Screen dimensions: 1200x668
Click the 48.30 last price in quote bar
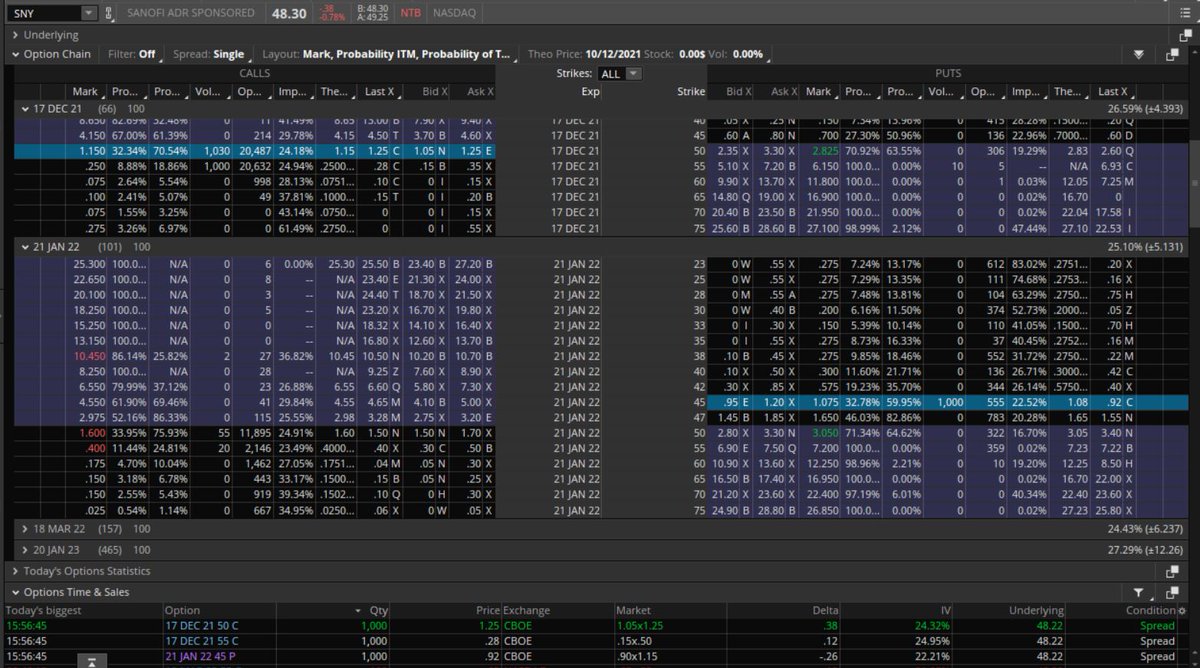point(289,14)
